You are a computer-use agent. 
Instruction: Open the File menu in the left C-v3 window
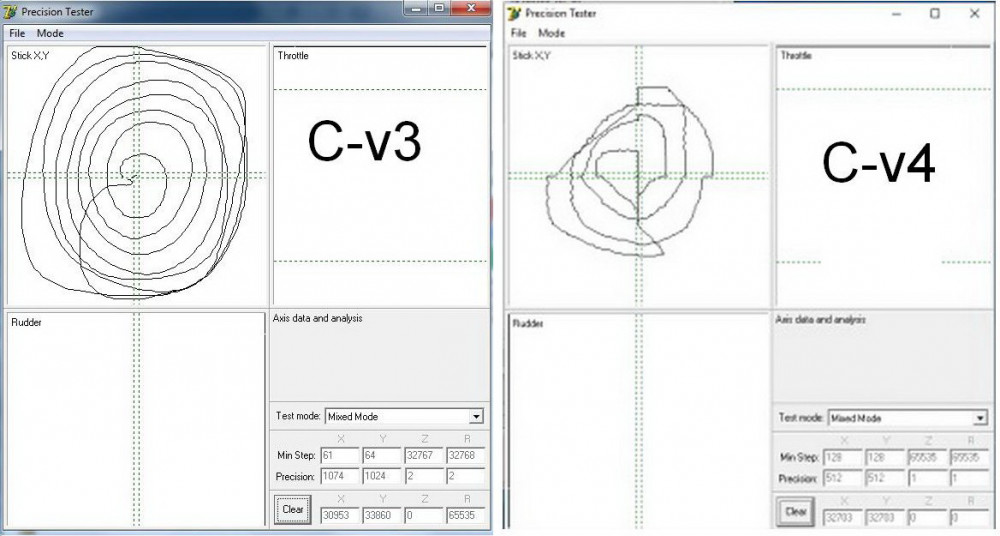17,33
